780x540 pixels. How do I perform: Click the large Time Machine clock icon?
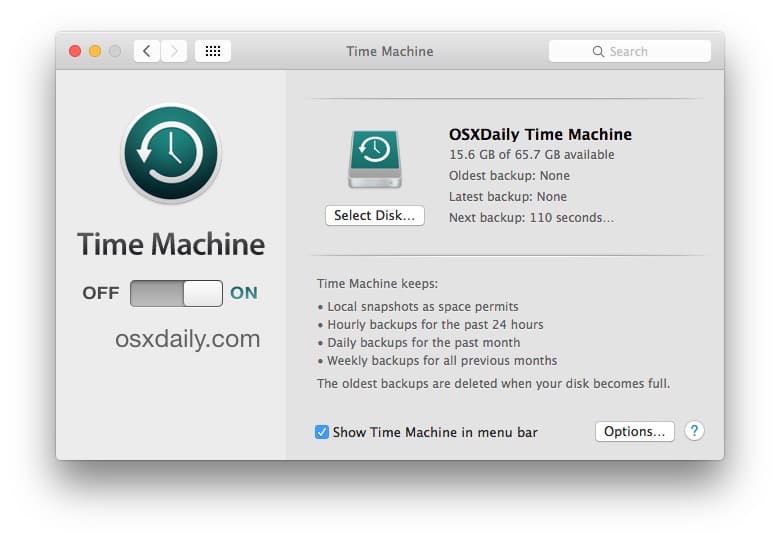pos(171,153)
